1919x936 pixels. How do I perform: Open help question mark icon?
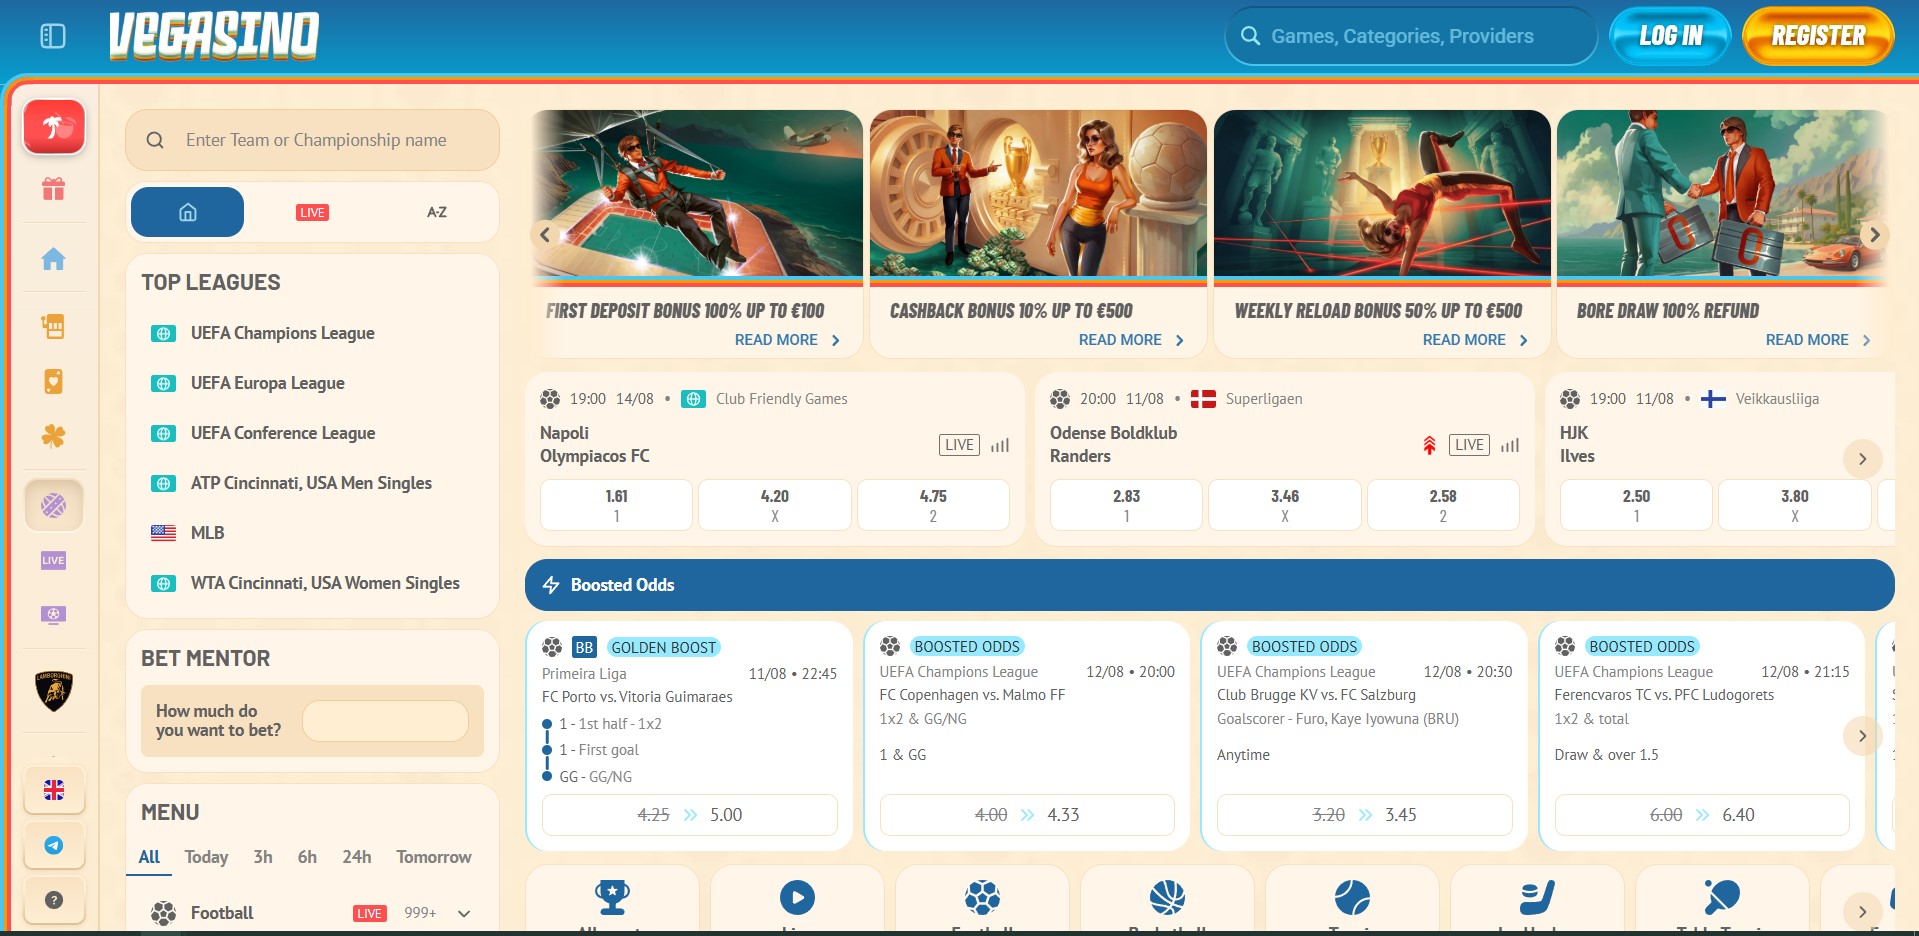point(54,900)
